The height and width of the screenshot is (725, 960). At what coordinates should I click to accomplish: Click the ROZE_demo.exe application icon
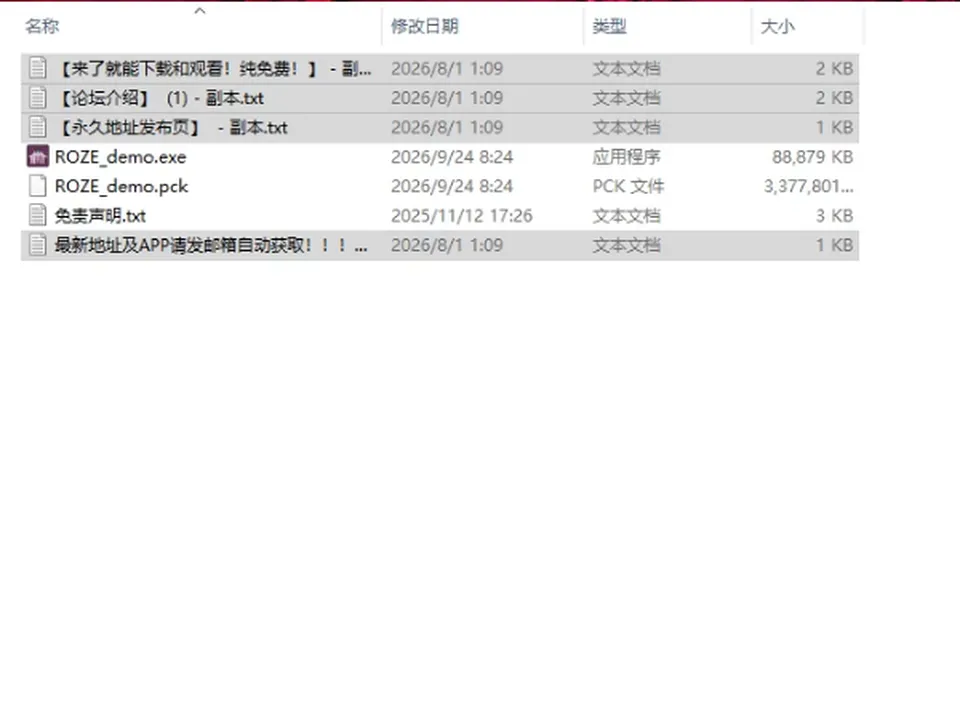click(37, 157)
